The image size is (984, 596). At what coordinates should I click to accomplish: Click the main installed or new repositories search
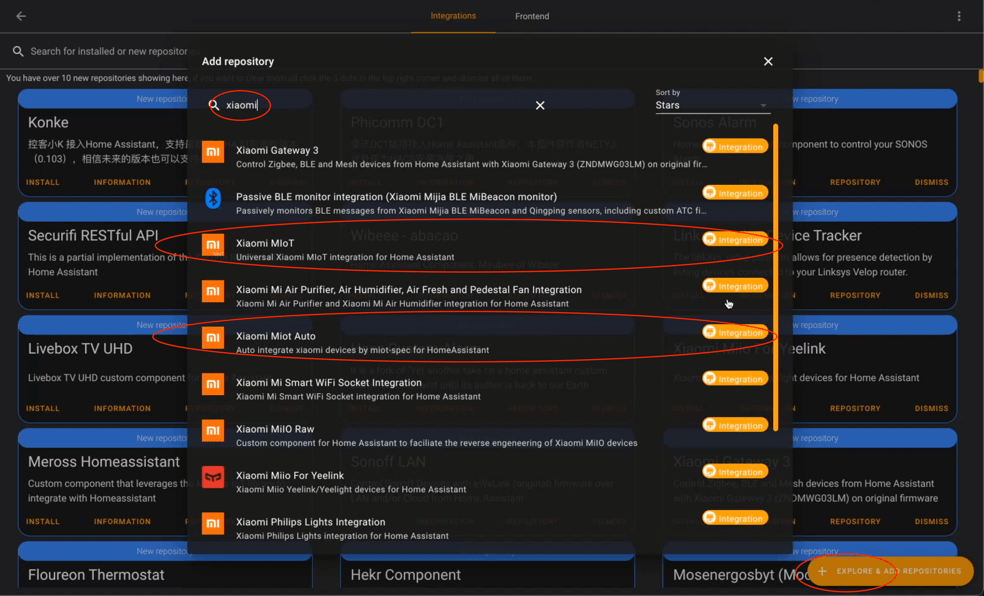tap(108, 51)
